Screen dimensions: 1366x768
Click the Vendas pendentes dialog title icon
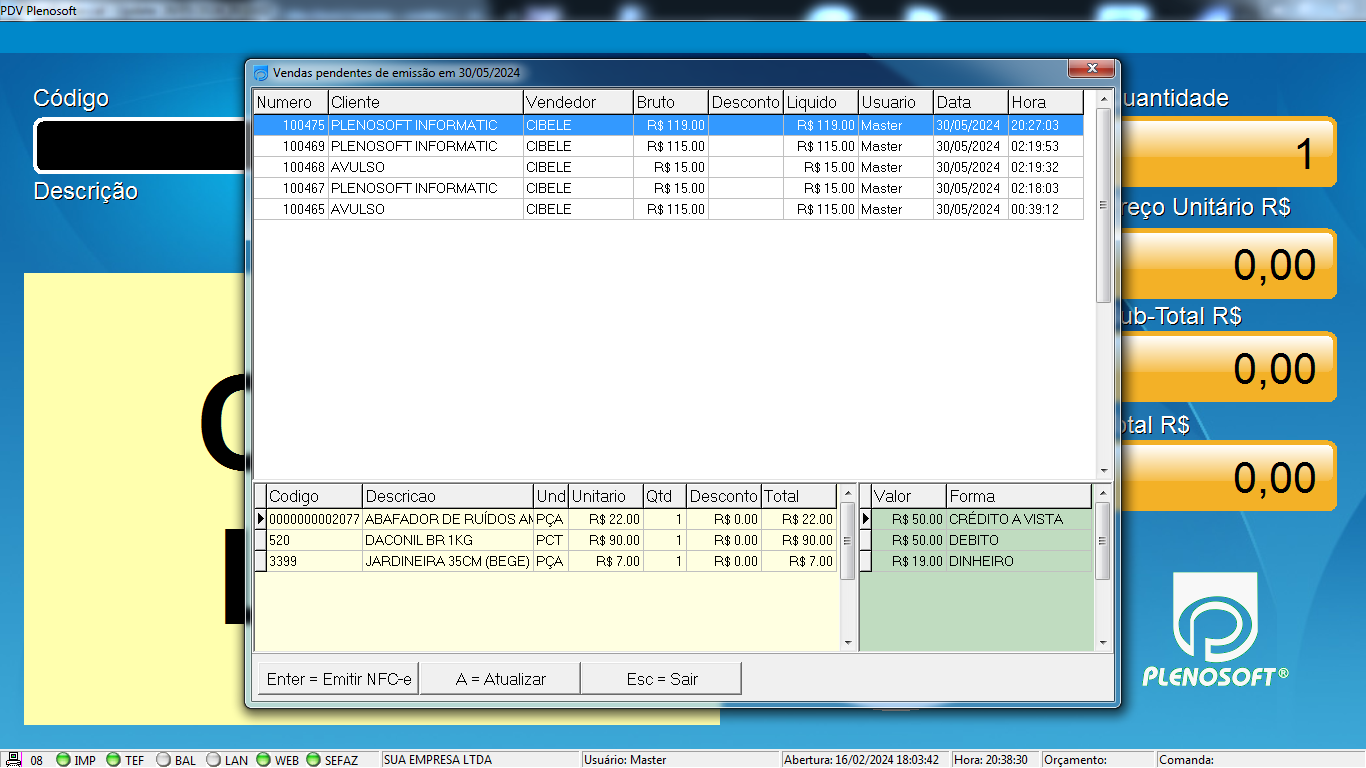pyautogui.click(x=261, y=73)
